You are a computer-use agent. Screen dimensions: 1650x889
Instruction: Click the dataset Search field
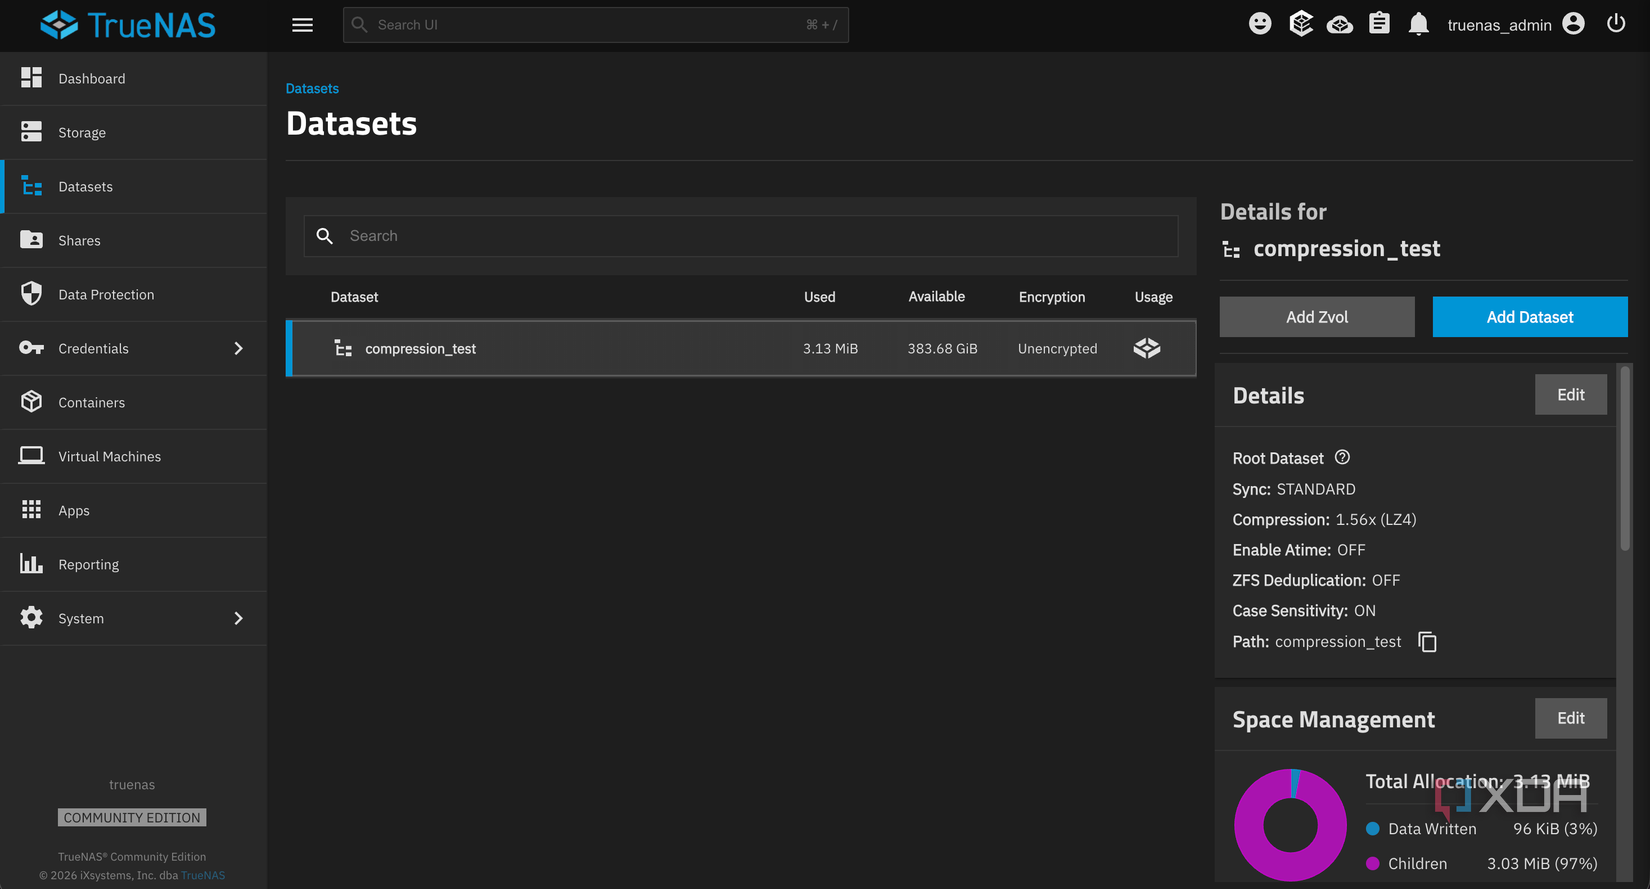point(741,236)
